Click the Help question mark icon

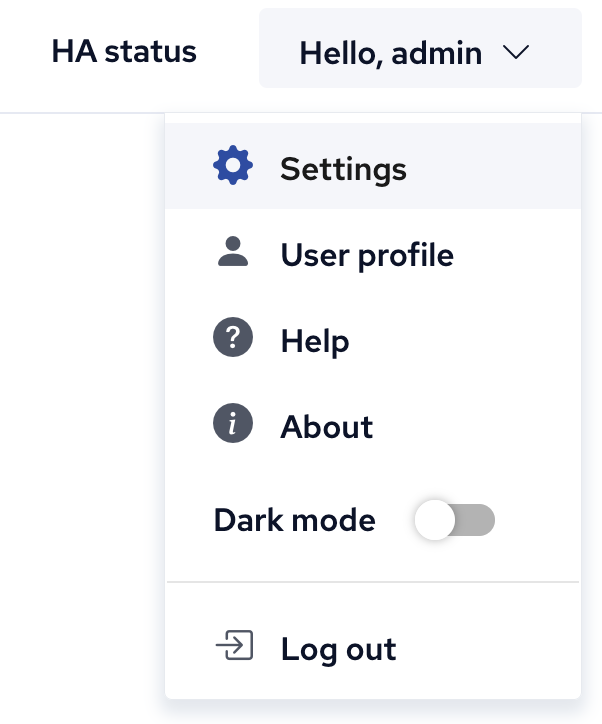click(x=233, y=340)
